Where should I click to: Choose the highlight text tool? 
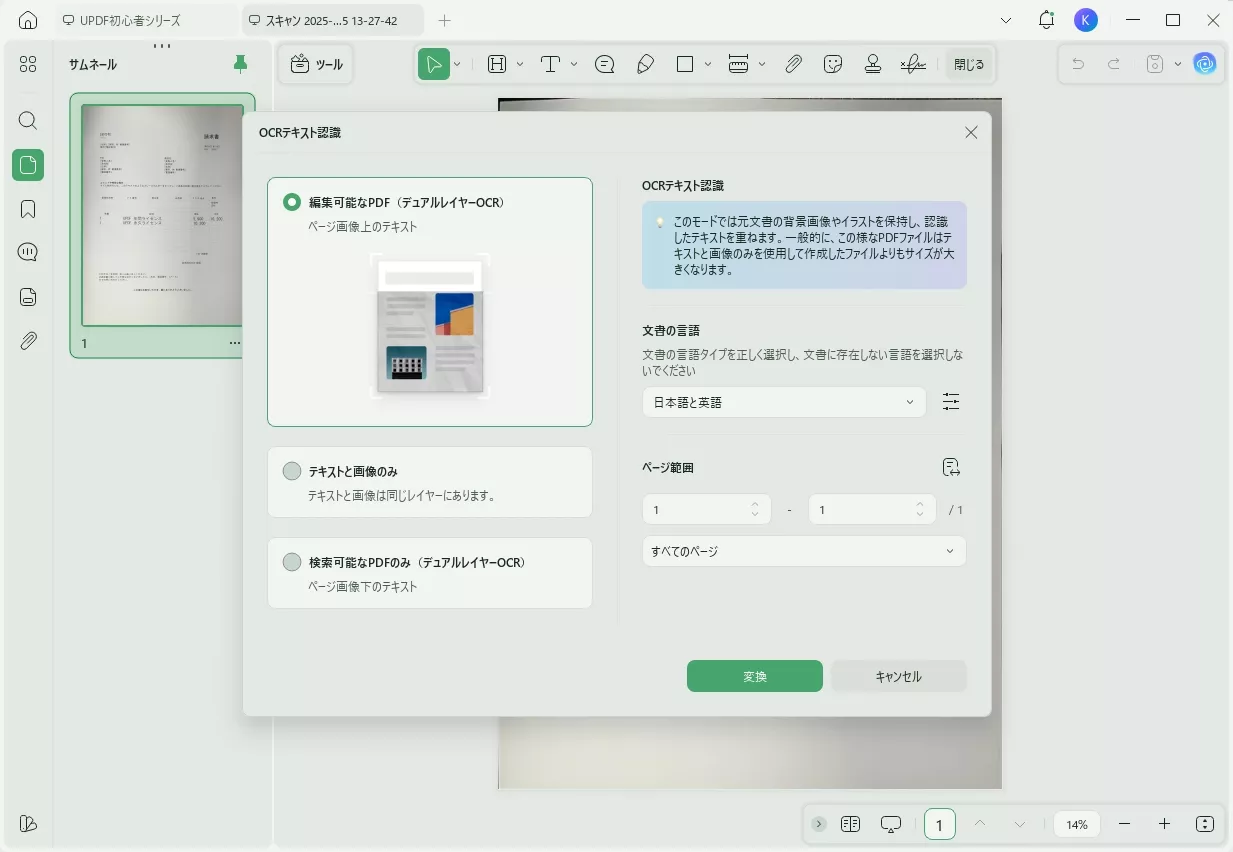[x=497, y=64]
